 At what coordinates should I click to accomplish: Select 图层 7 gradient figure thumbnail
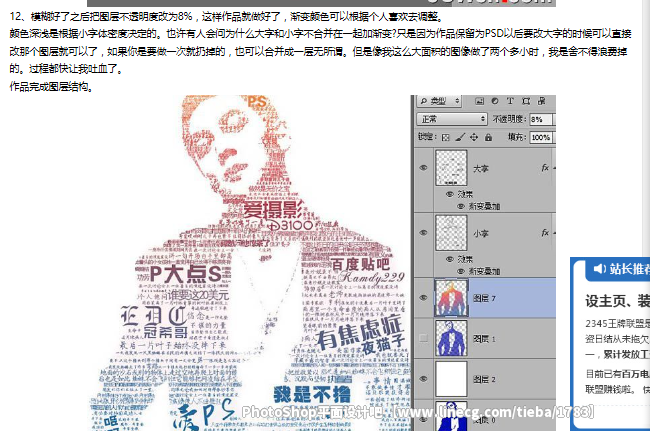coord(451,298)
